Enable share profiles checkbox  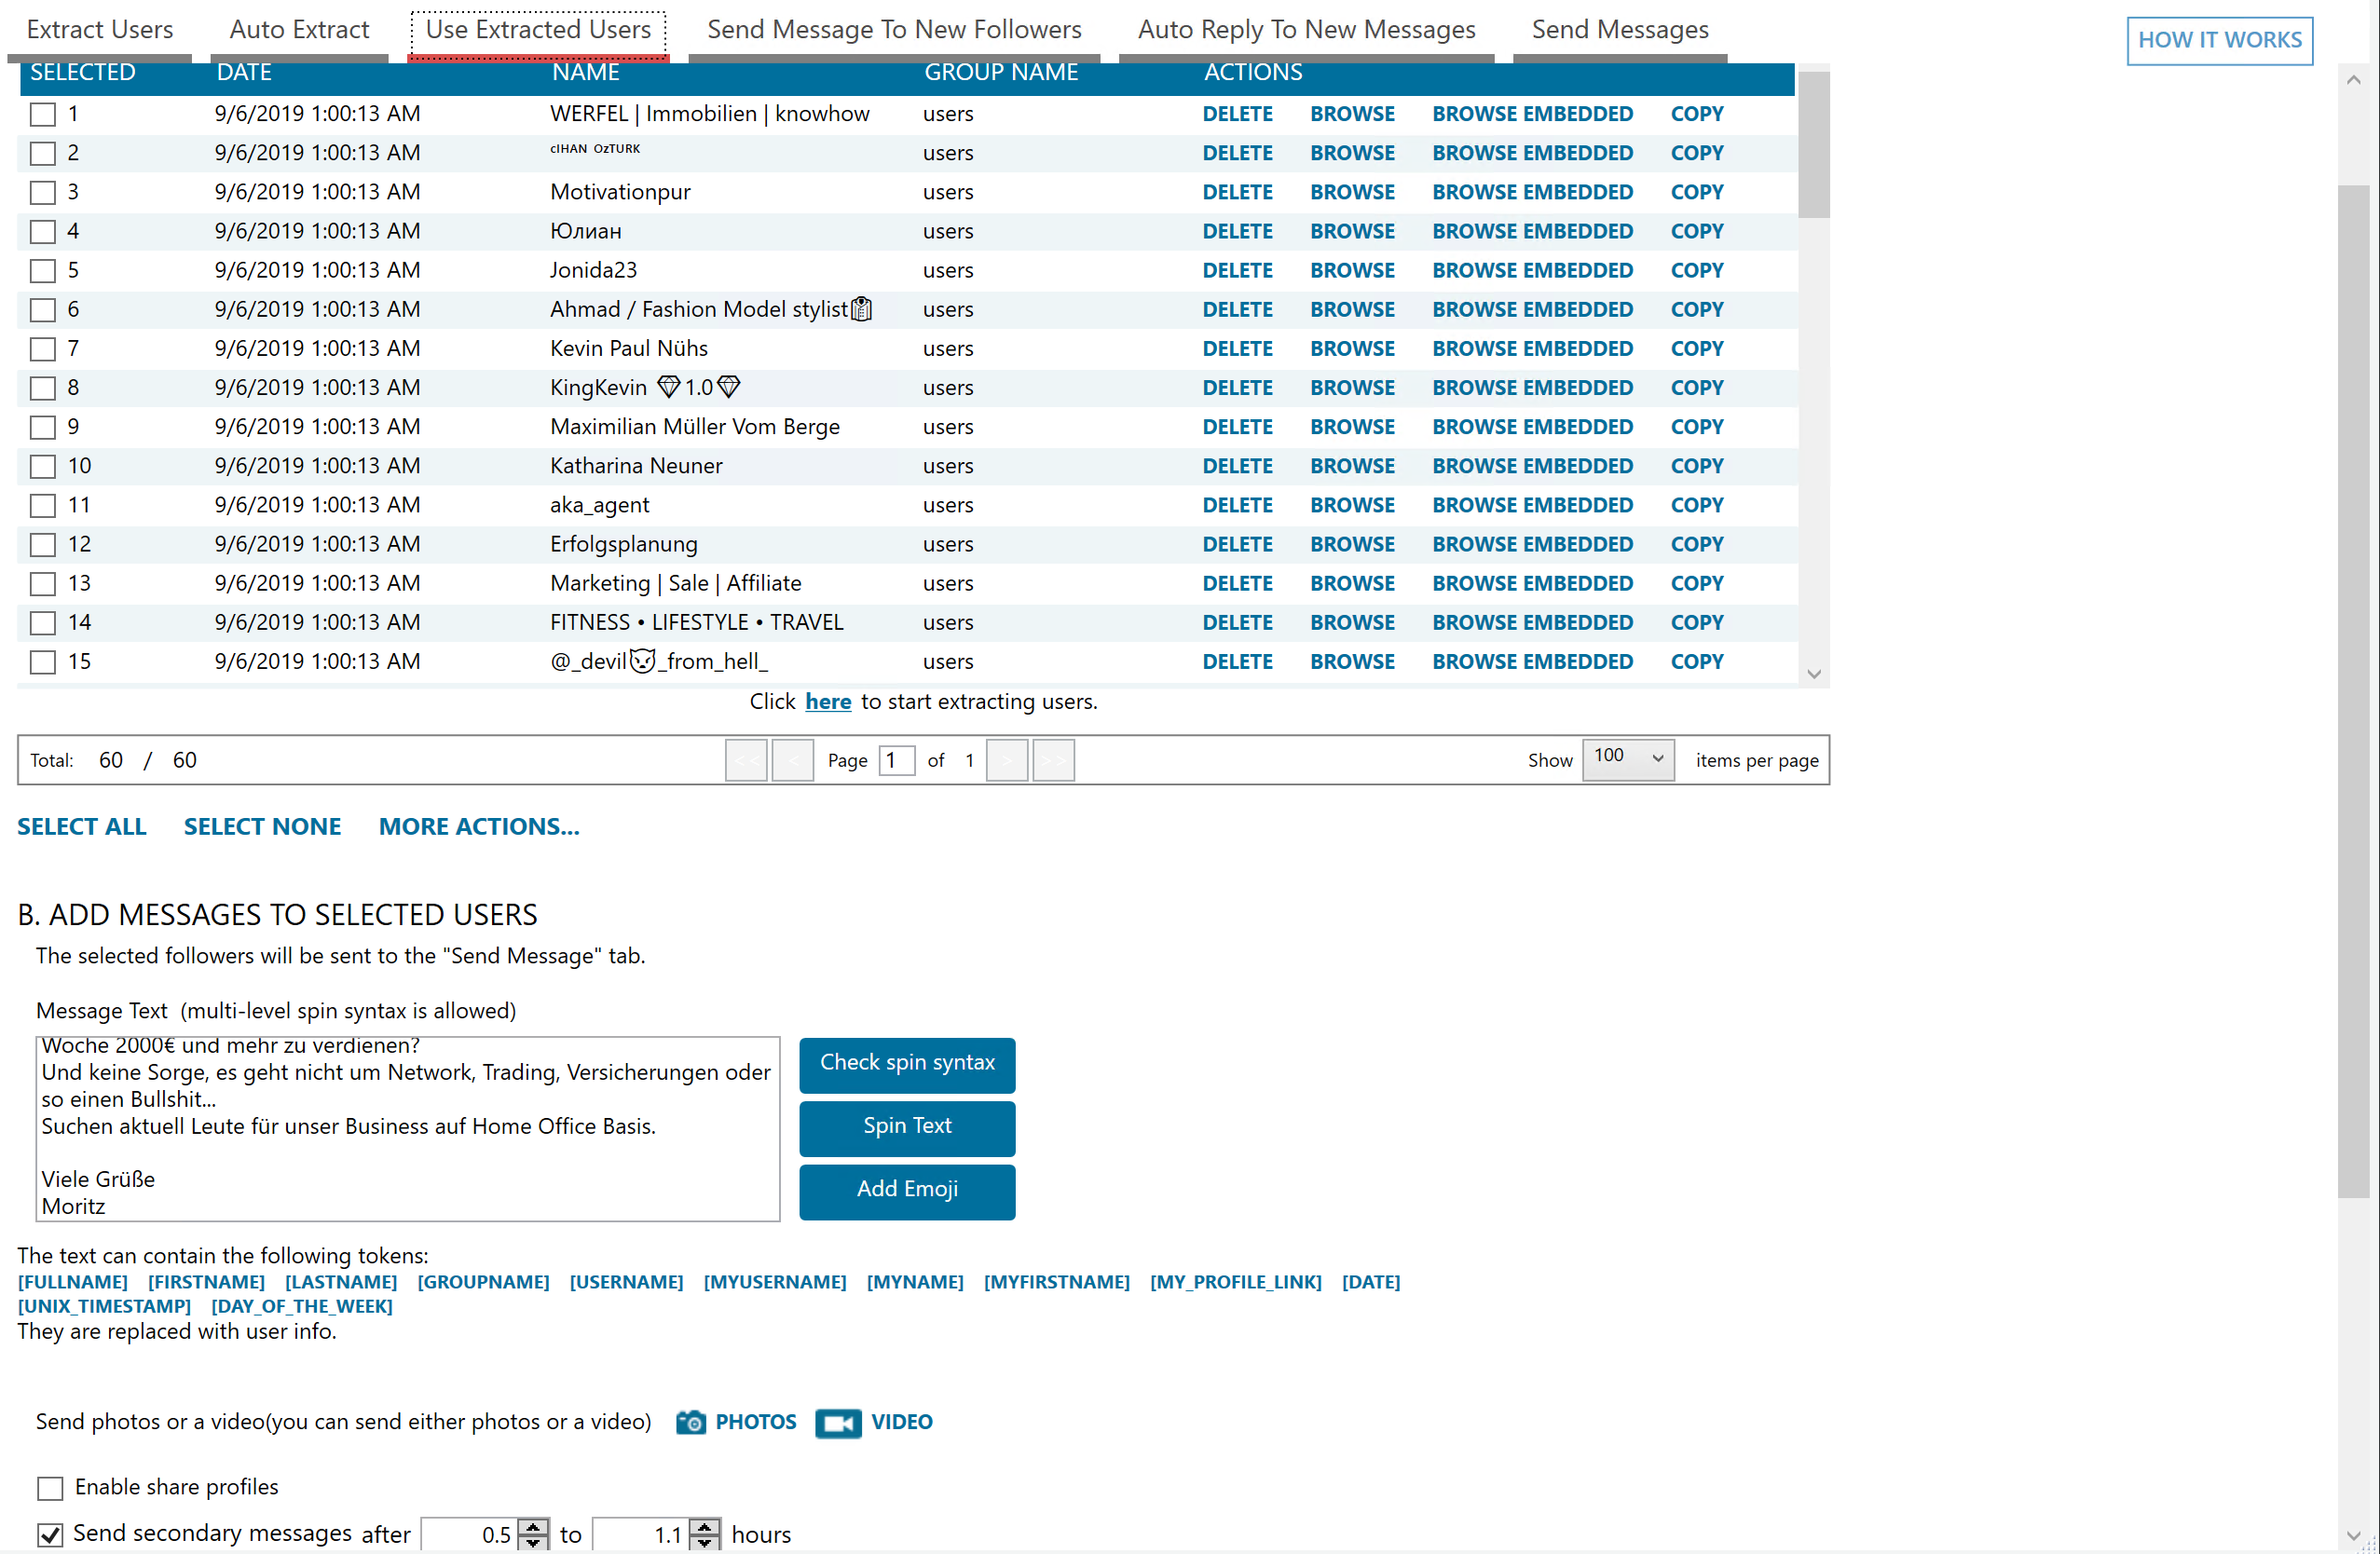coord(50,1488)
